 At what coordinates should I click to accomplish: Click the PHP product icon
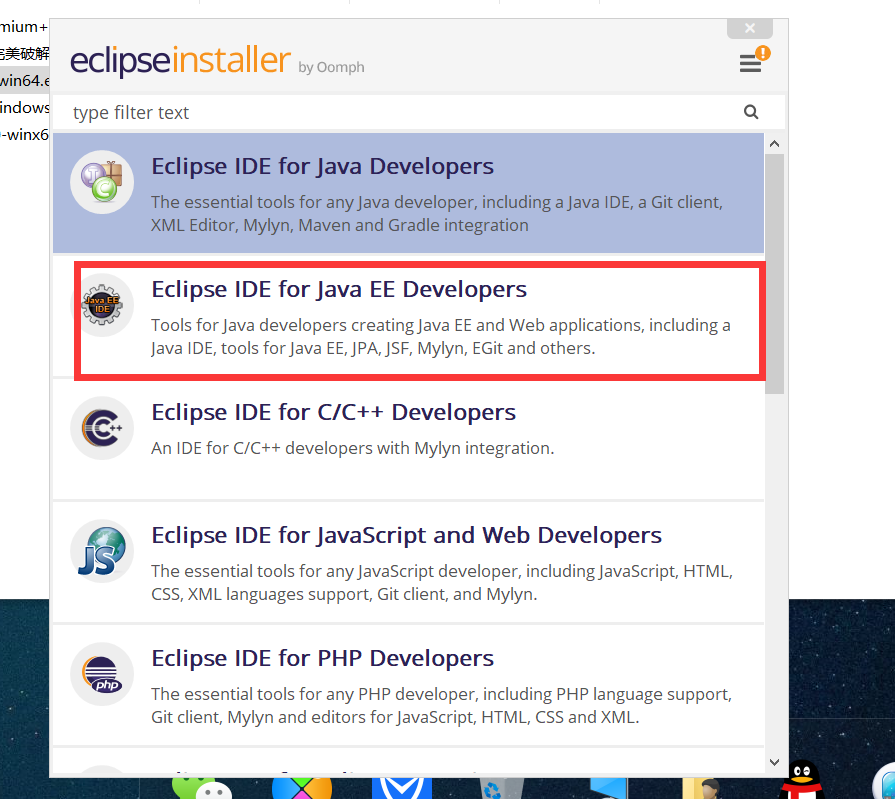pyautogui.click(x=102, y=674)
